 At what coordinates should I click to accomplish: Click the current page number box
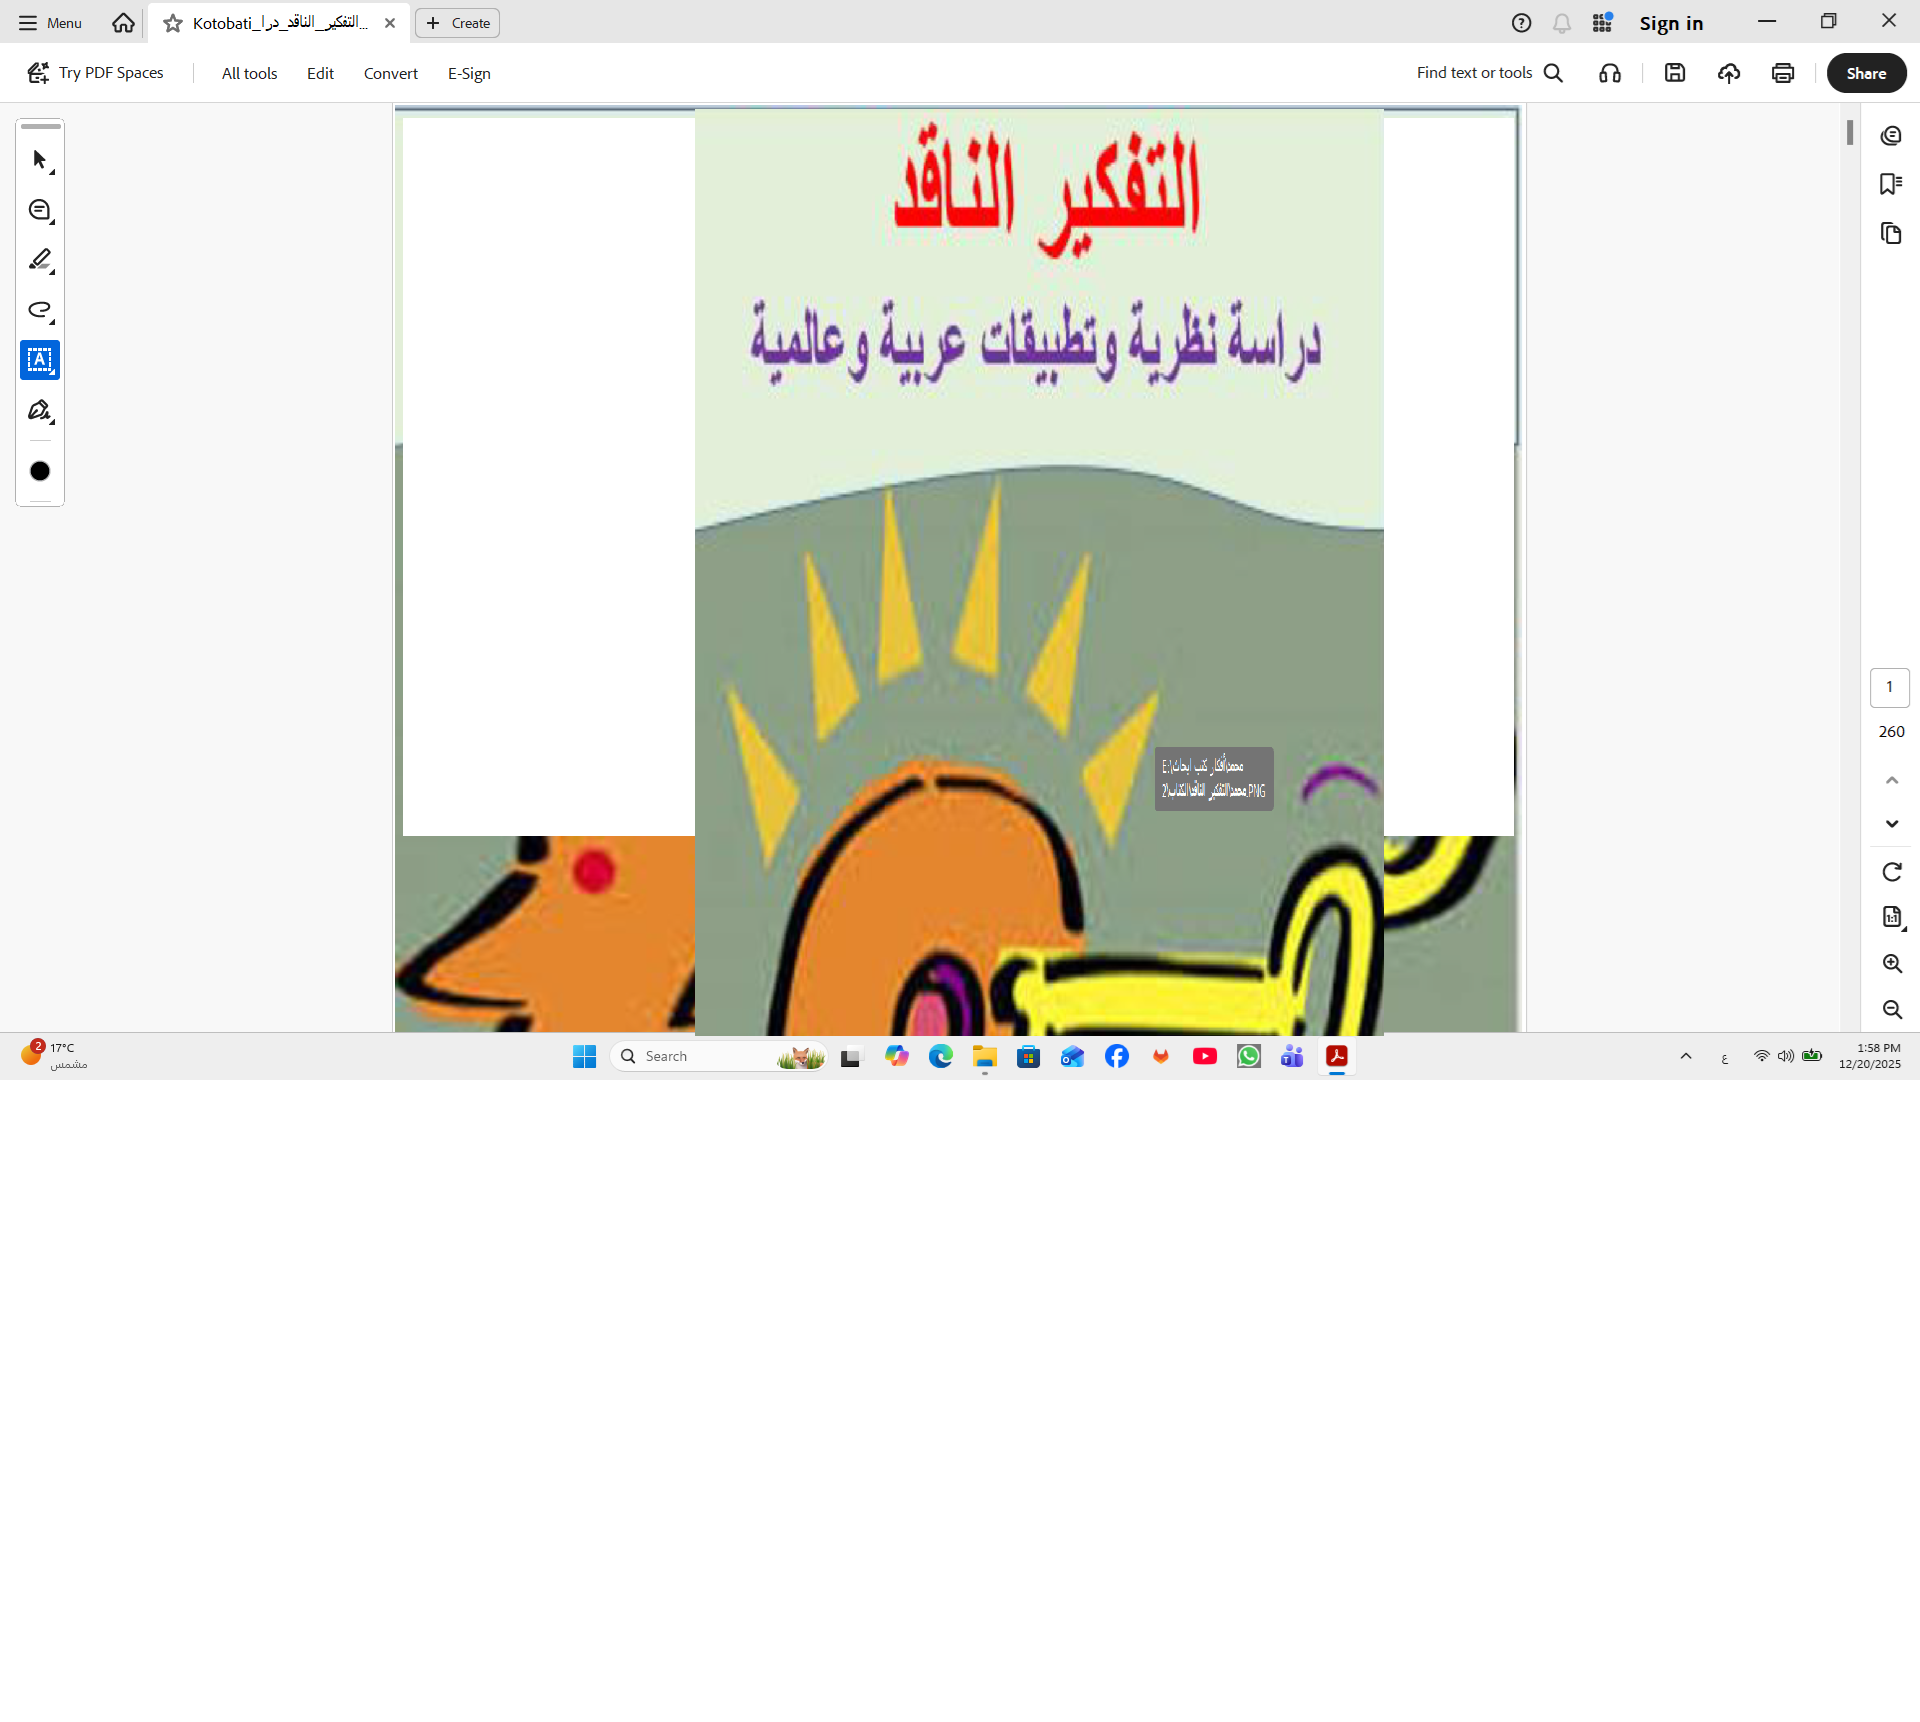[1890, 687]
